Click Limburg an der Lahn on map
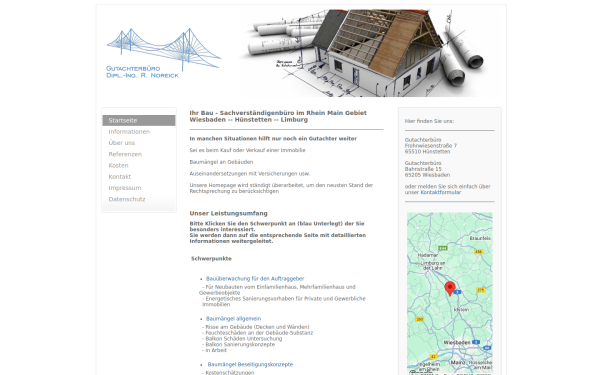Screen dimensions: 600x375 433,266
